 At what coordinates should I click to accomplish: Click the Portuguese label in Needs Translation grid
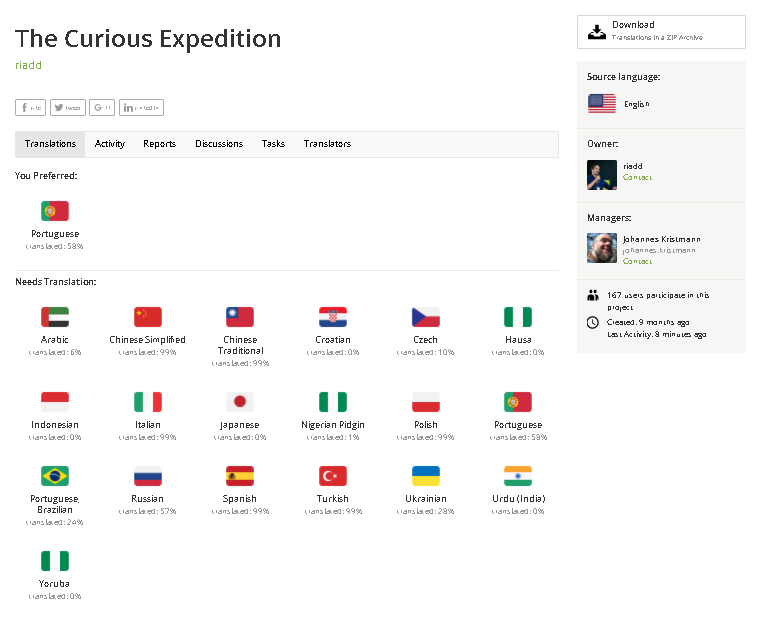coord(518,425)
